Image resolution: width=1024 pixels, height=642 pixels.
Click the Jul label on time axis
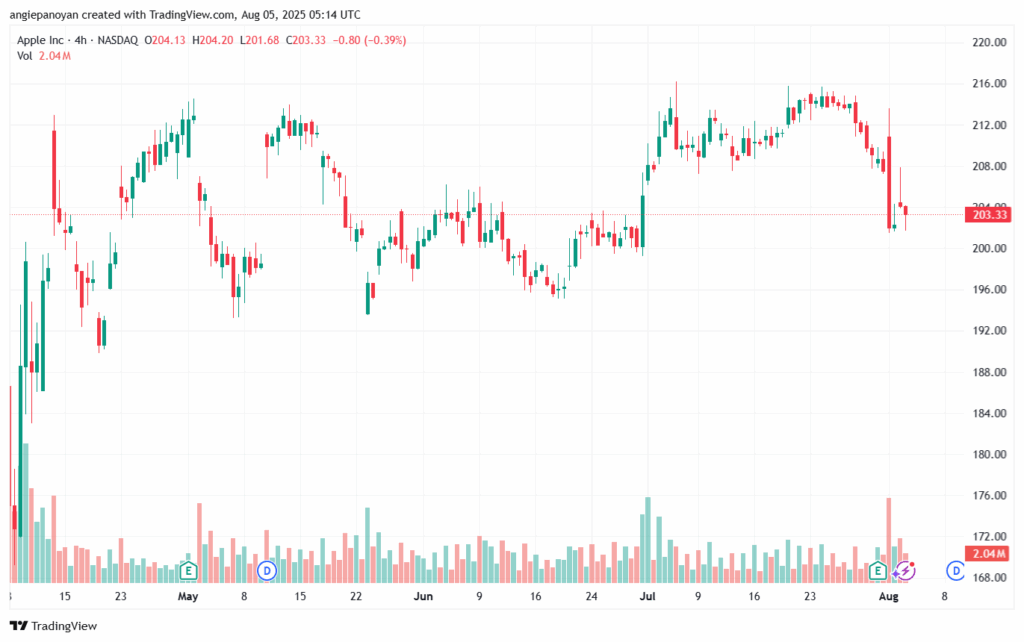coord(647,596)
